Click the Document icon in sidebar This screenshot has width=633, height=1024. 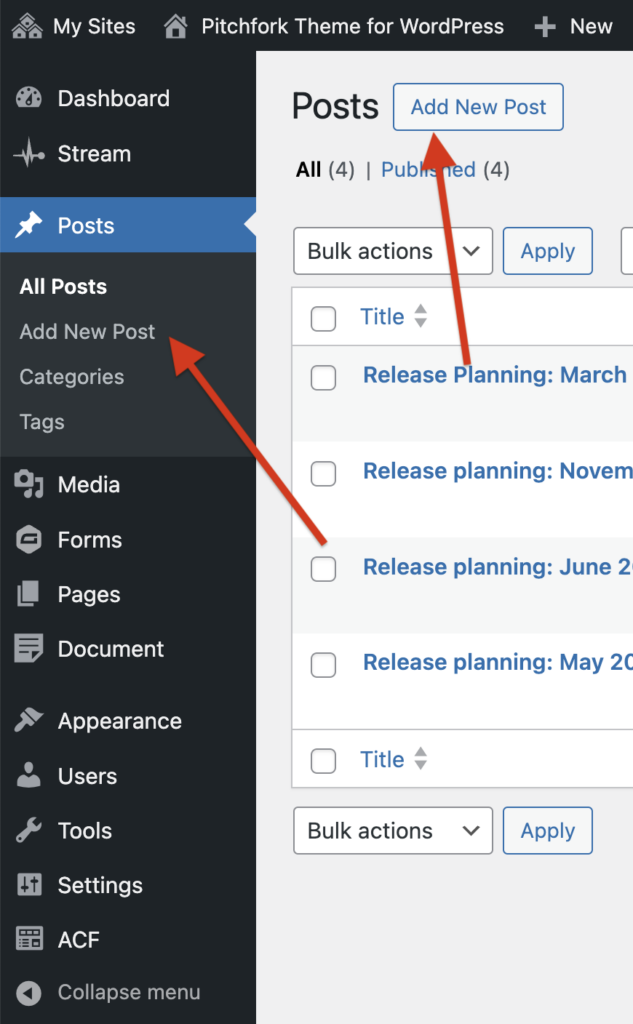pyautogui.click(x=29, y=648)
